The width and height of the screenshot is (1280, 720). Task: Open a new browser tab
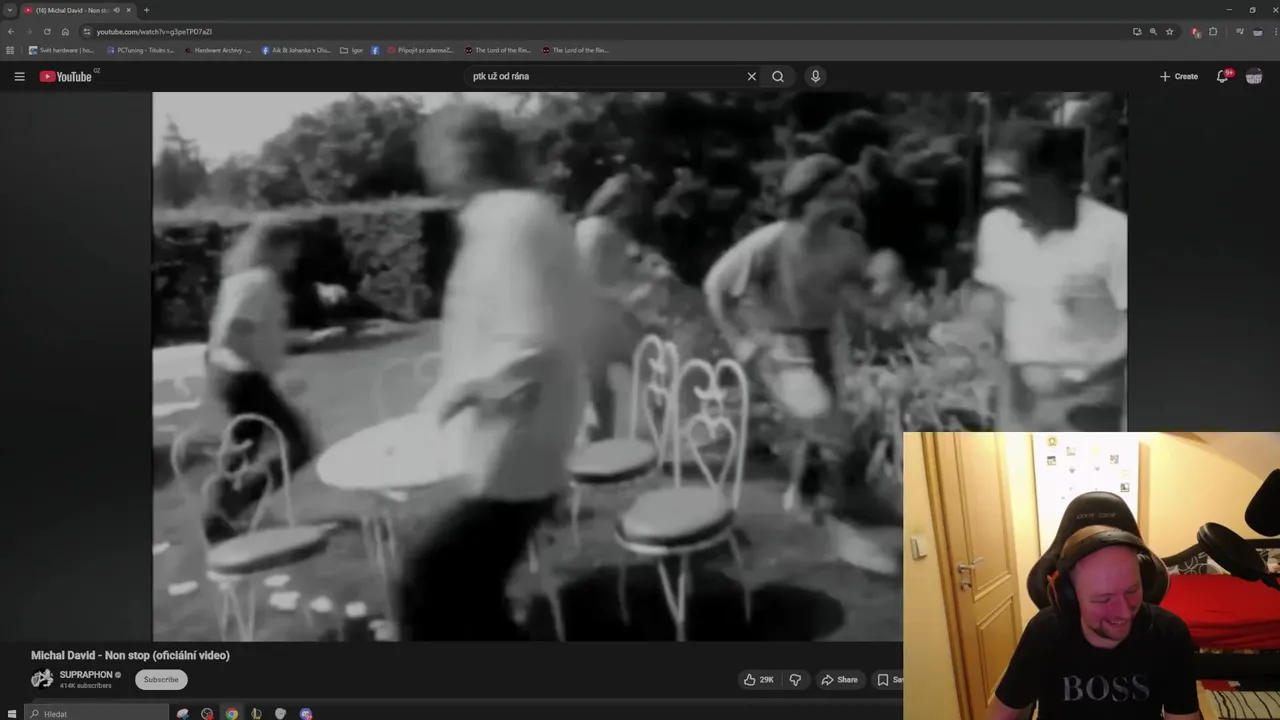(x=146, y=10)
